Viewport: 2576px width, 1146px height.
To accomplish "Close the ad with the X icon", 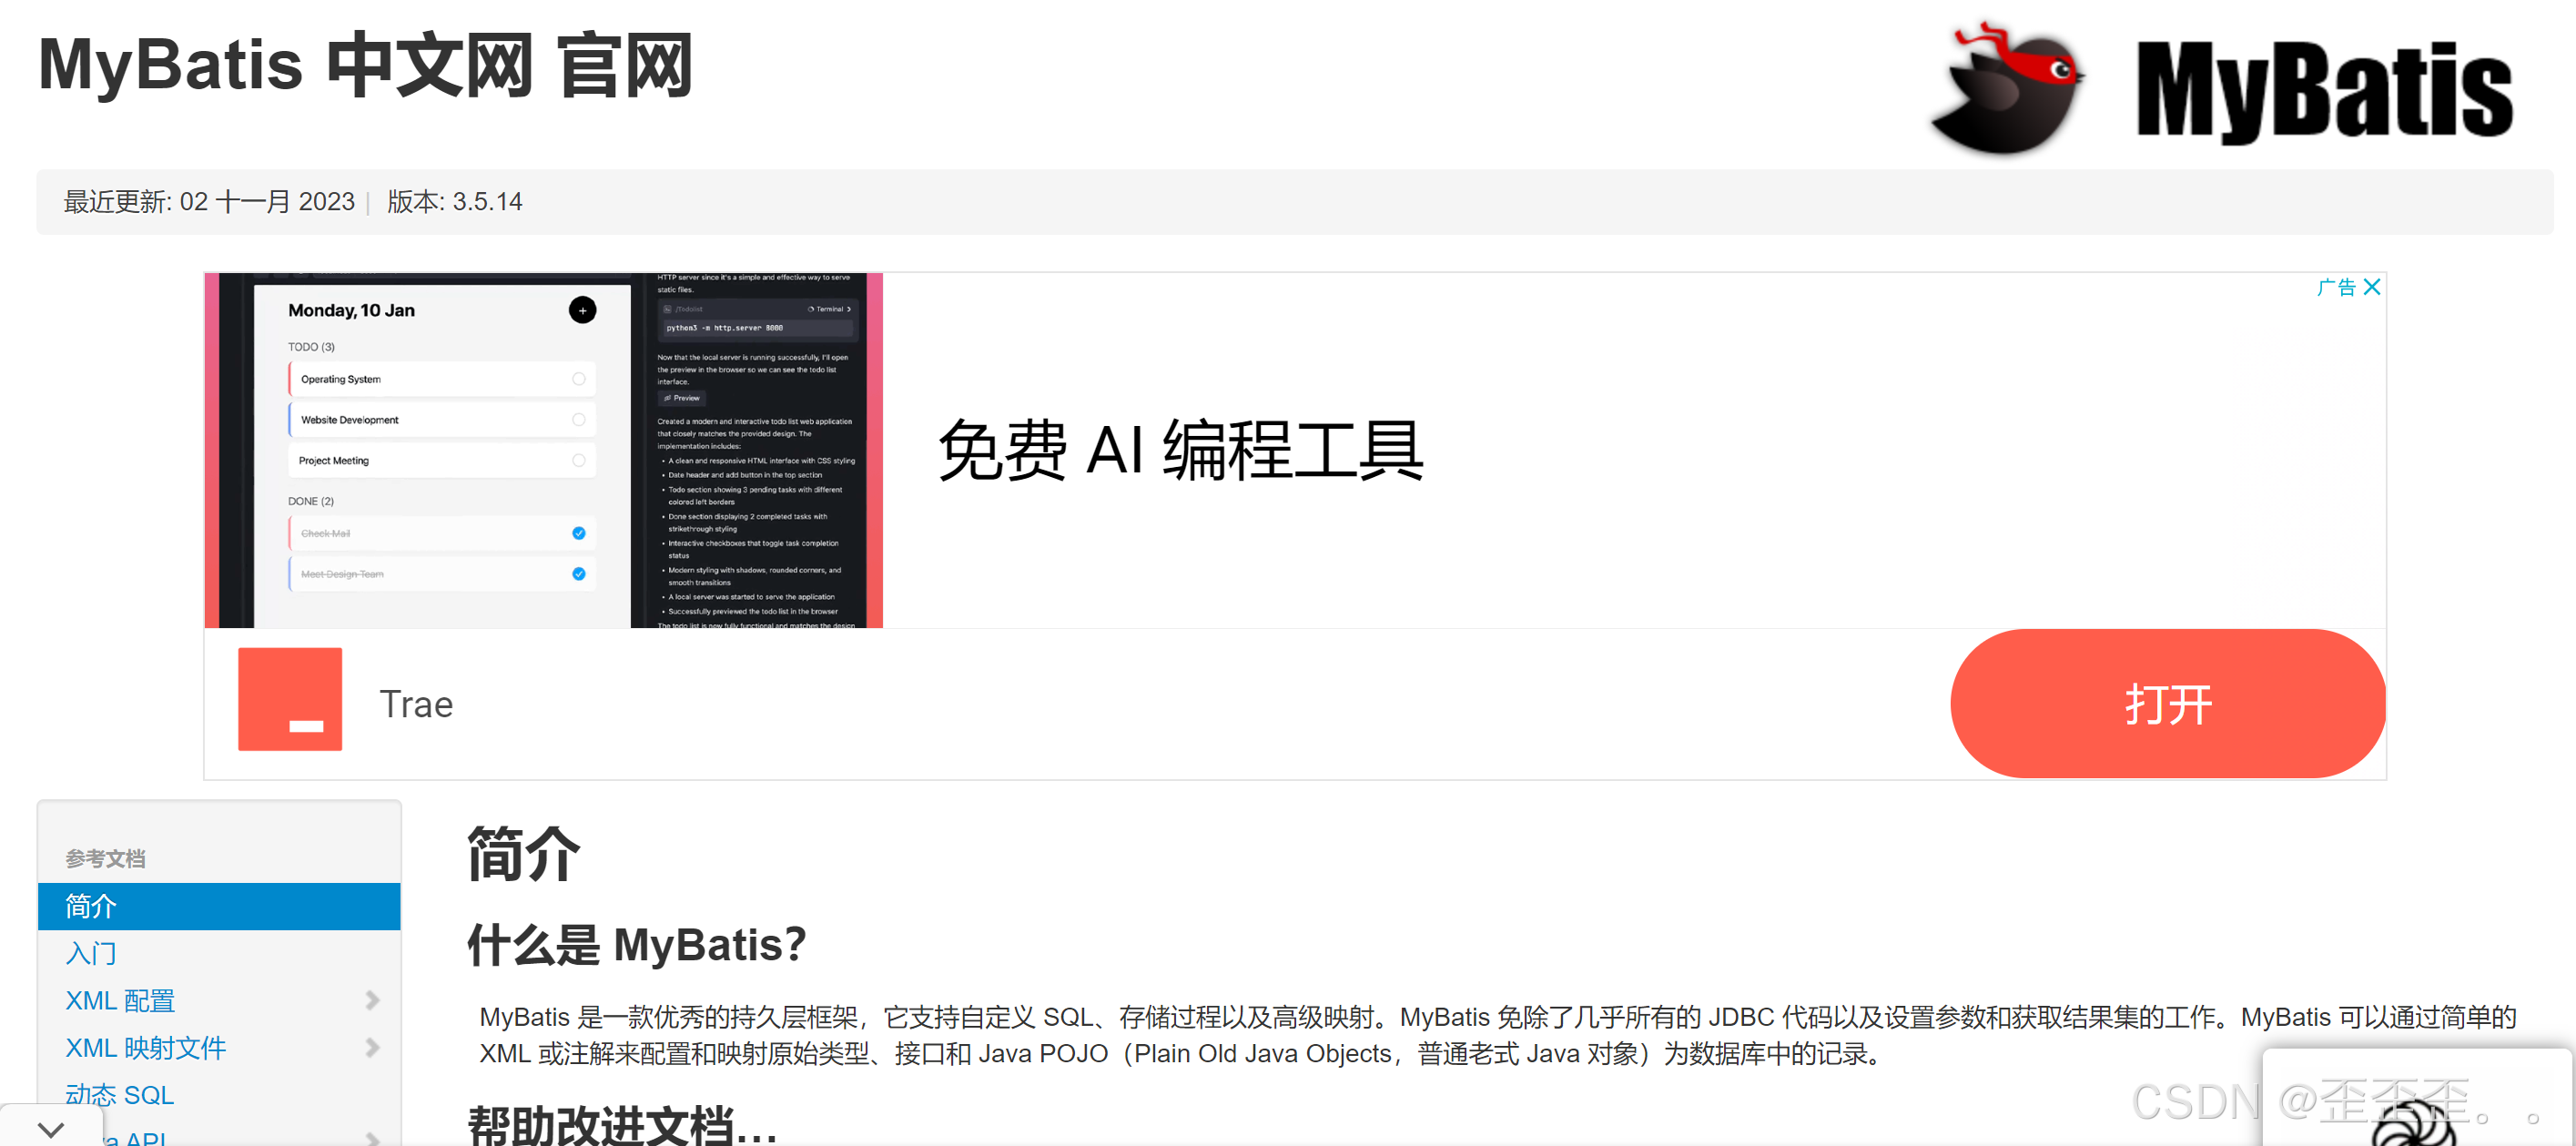I will (2371, 287).
